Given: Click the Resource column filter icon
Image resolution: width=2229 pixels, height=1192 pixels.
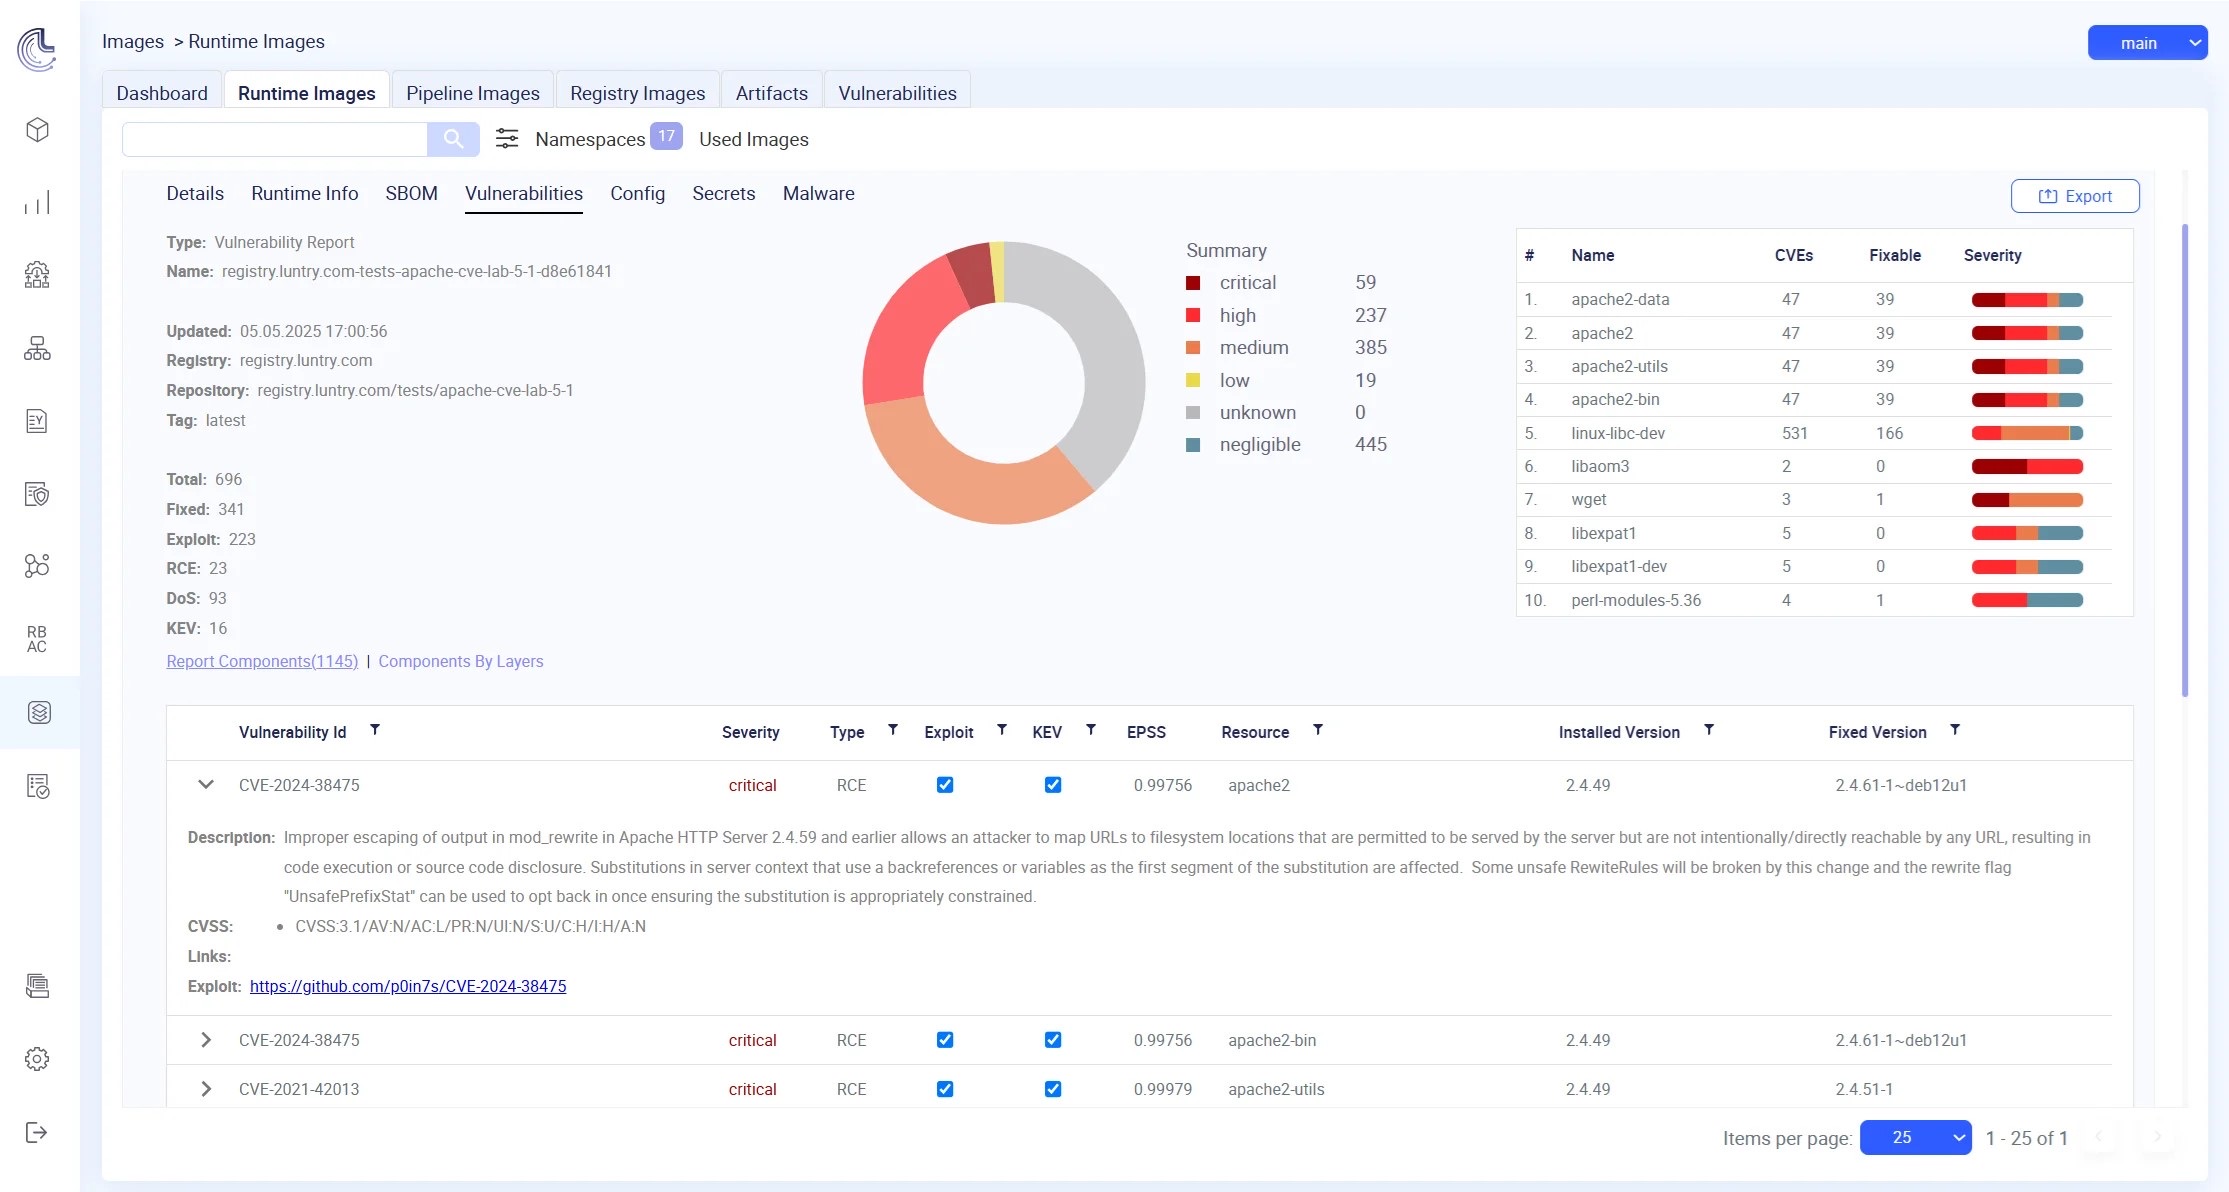Looking at the screenshot, I should (1318, 730).
